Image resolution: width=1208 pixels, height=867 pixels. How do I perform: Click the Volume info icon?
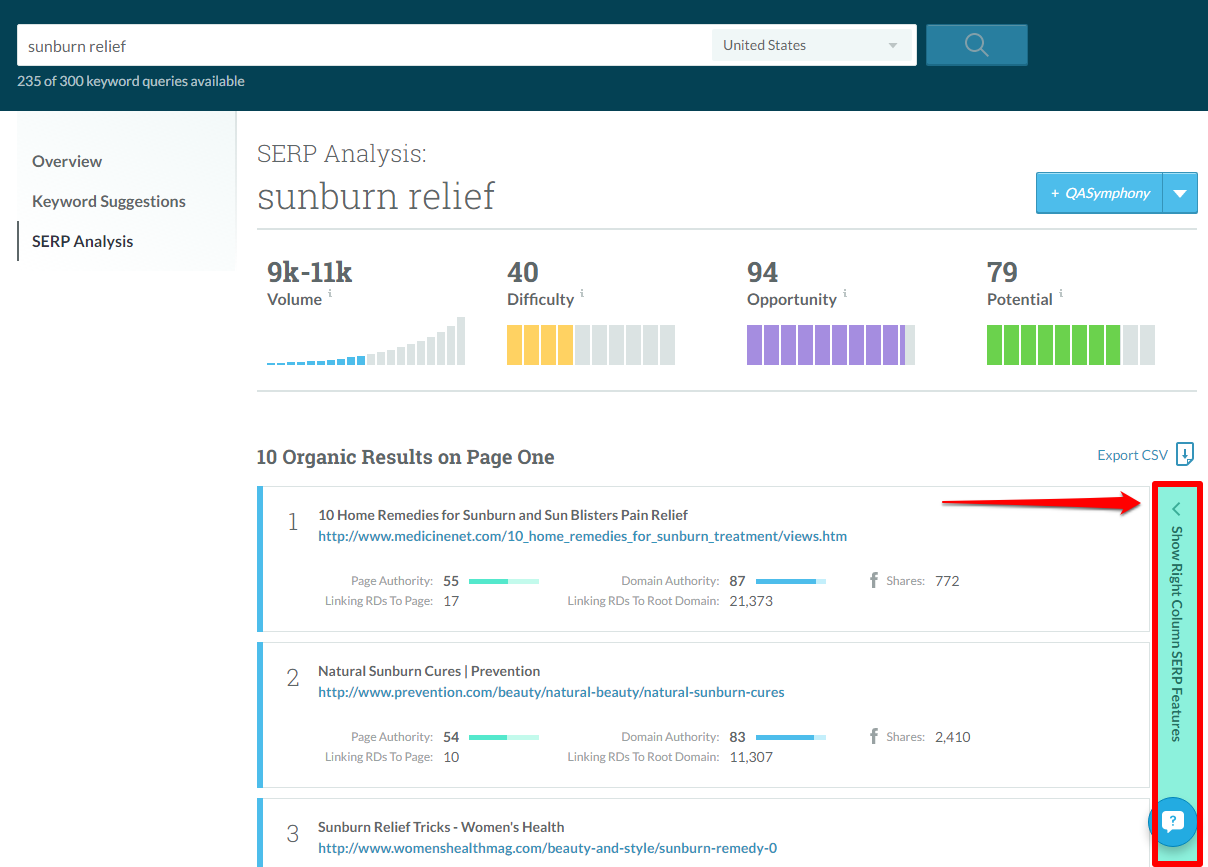332,293
